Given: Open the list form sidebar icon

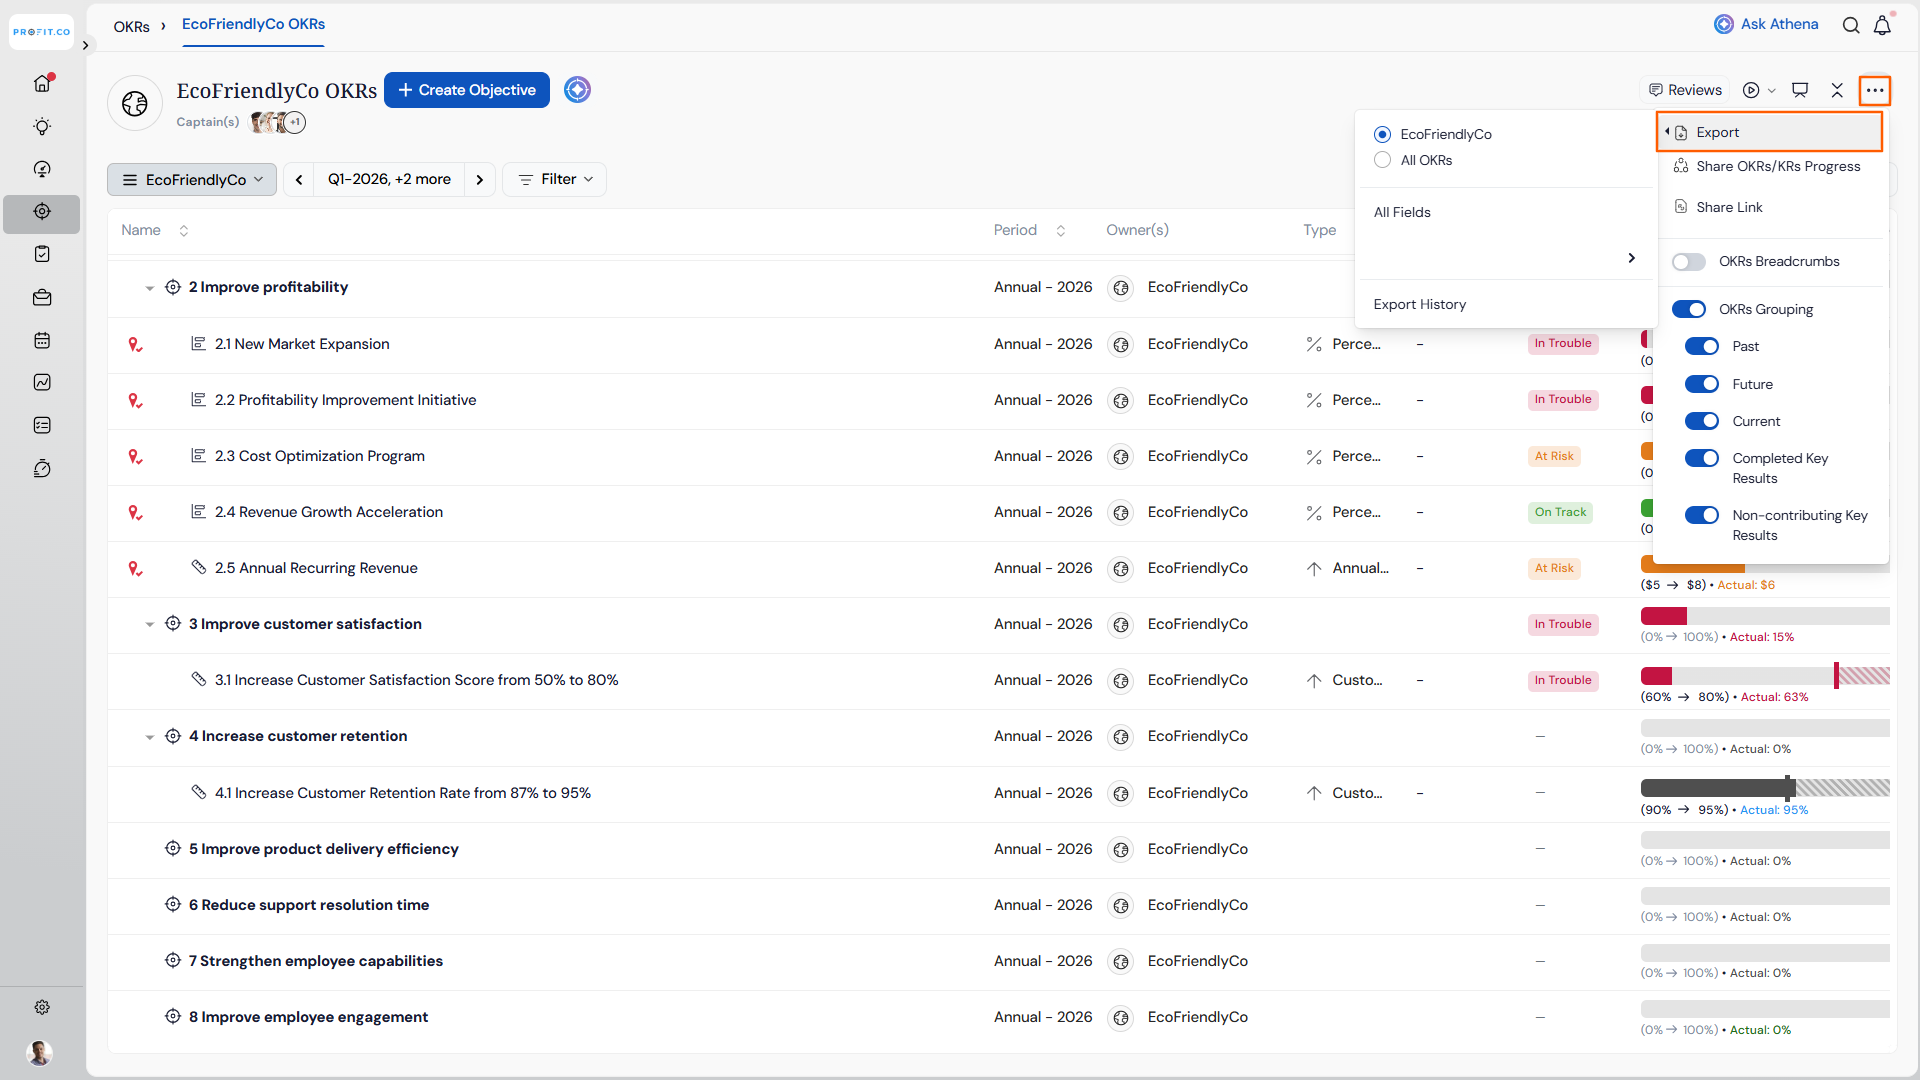Looking at the screenshot, I should click(42, 425).
